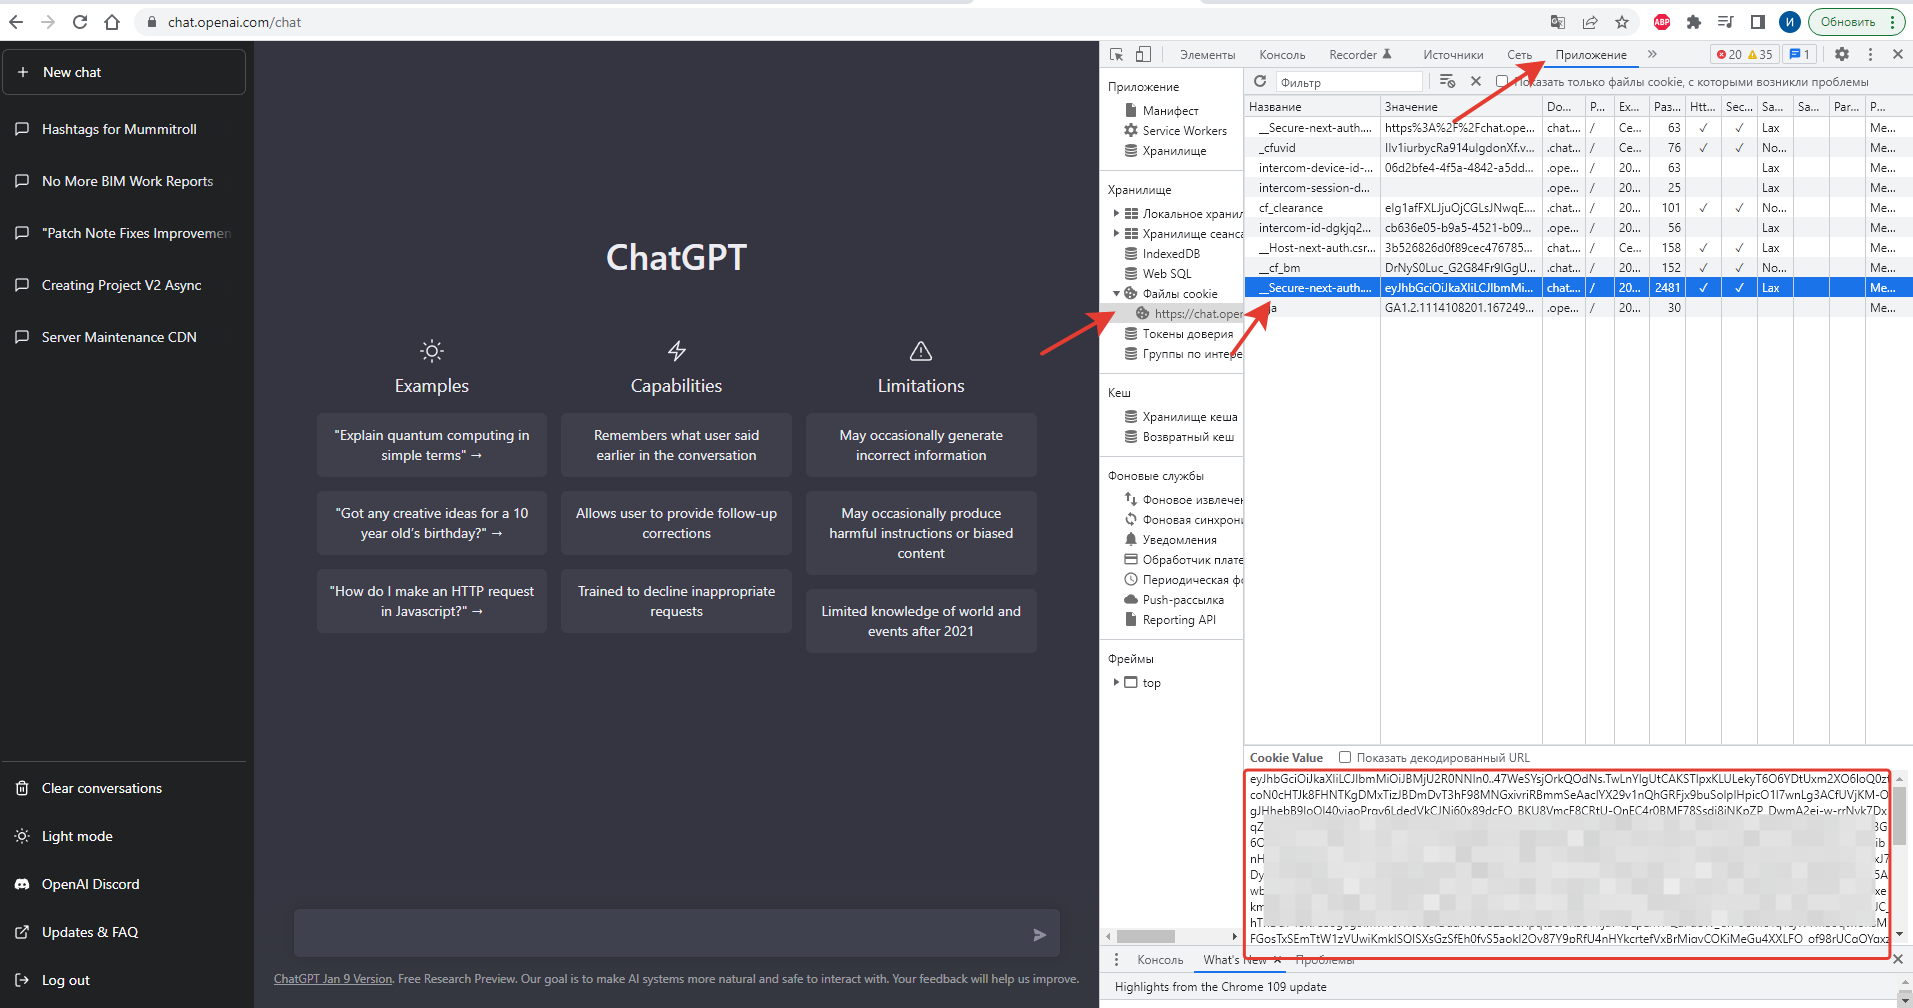Open DevTools three-dot customize menu

click(1870, 54)
